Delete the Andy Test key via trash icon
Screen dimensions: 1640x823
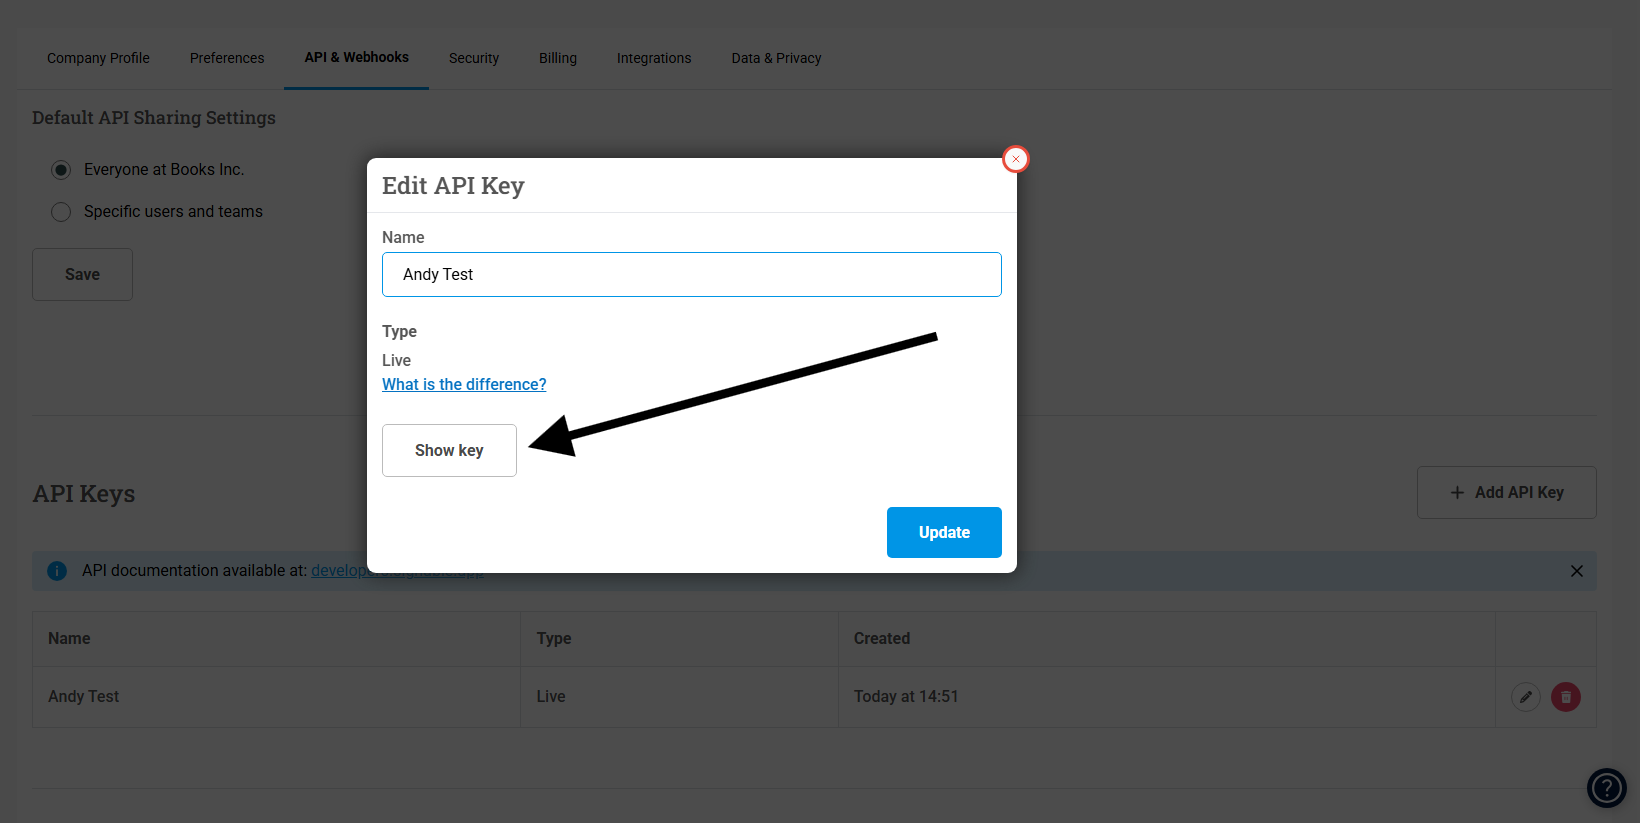1566,697
